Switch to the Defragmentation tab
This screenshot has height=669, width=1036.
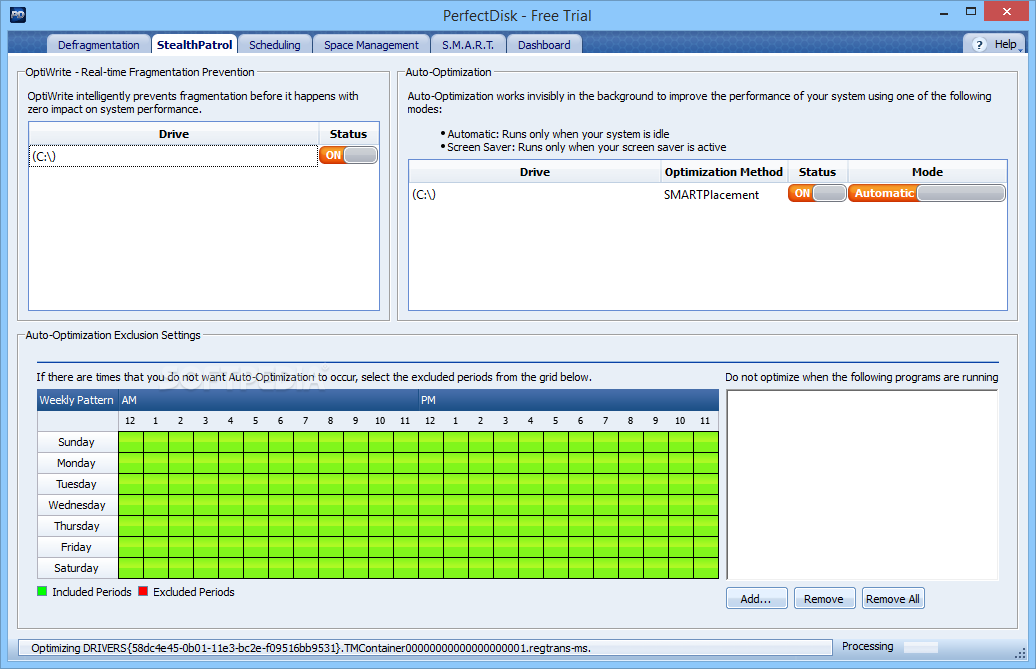pos(98,45)
